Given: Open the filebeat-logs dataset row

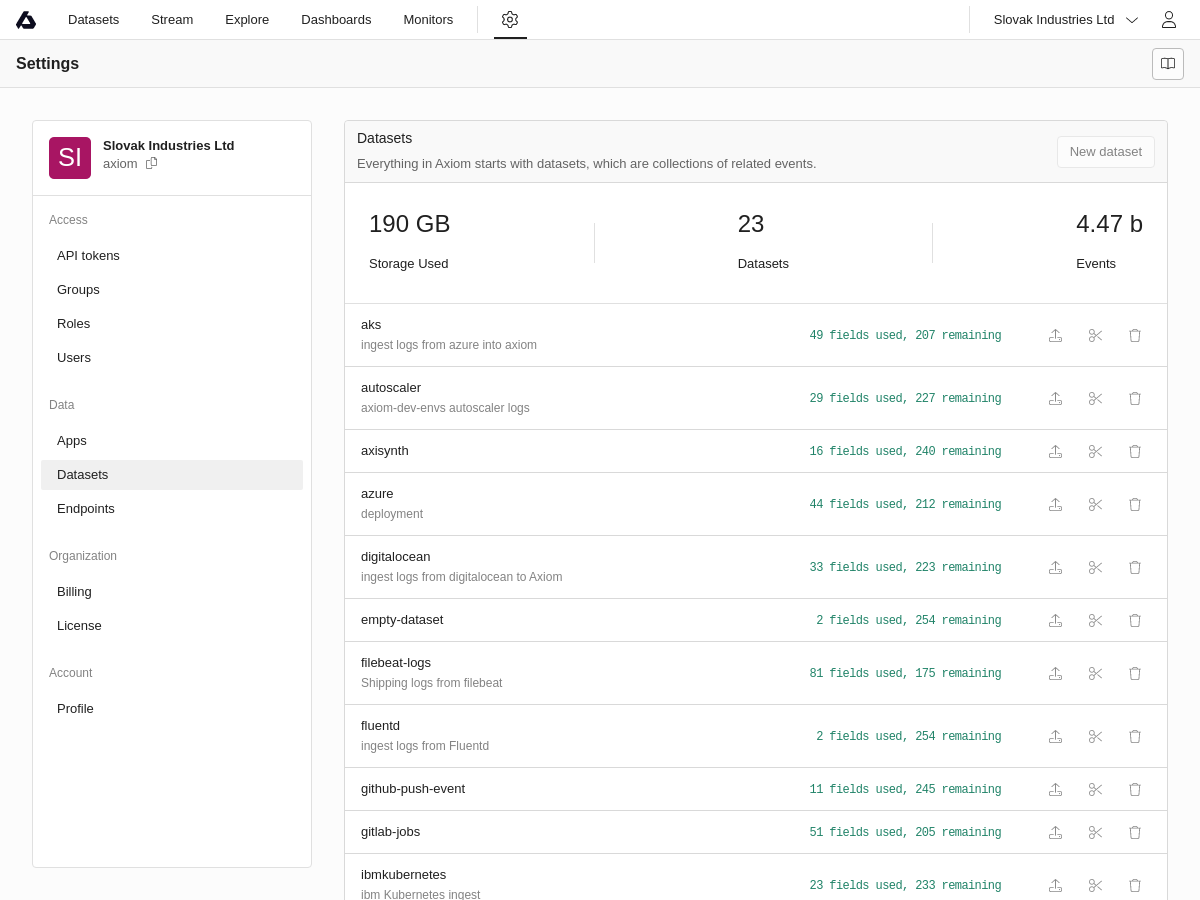Looking at the screenshot, I should point(396,663).
